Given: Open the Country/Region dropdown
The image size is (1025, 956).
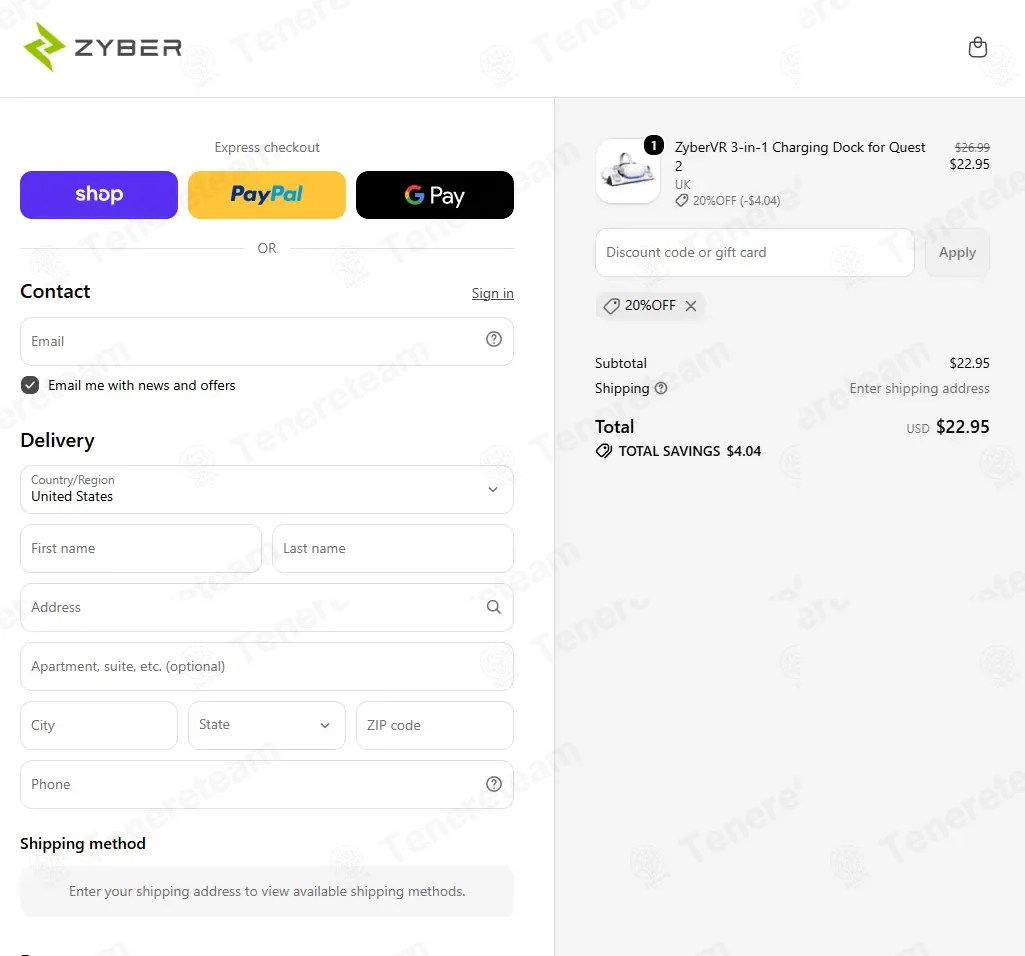Looking at the screenshot, I should pos(267,489).
